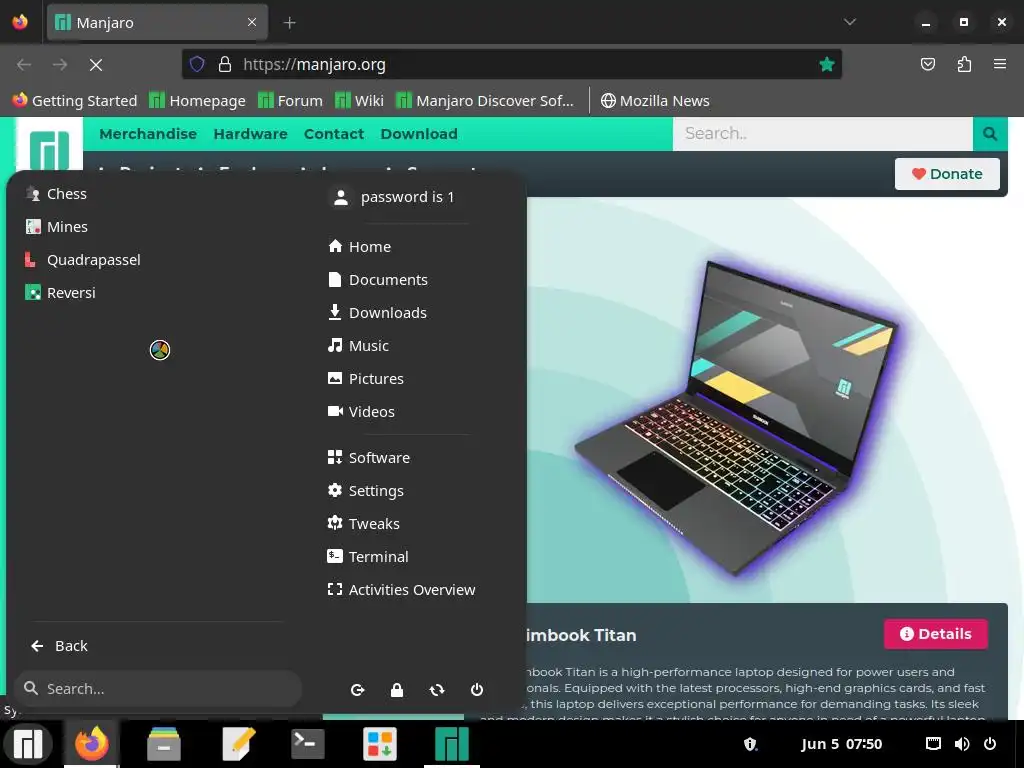Open Manjaro Discover Software bookmark
Viewport: 1024px width, 768px height.
[x=485, y=101]
